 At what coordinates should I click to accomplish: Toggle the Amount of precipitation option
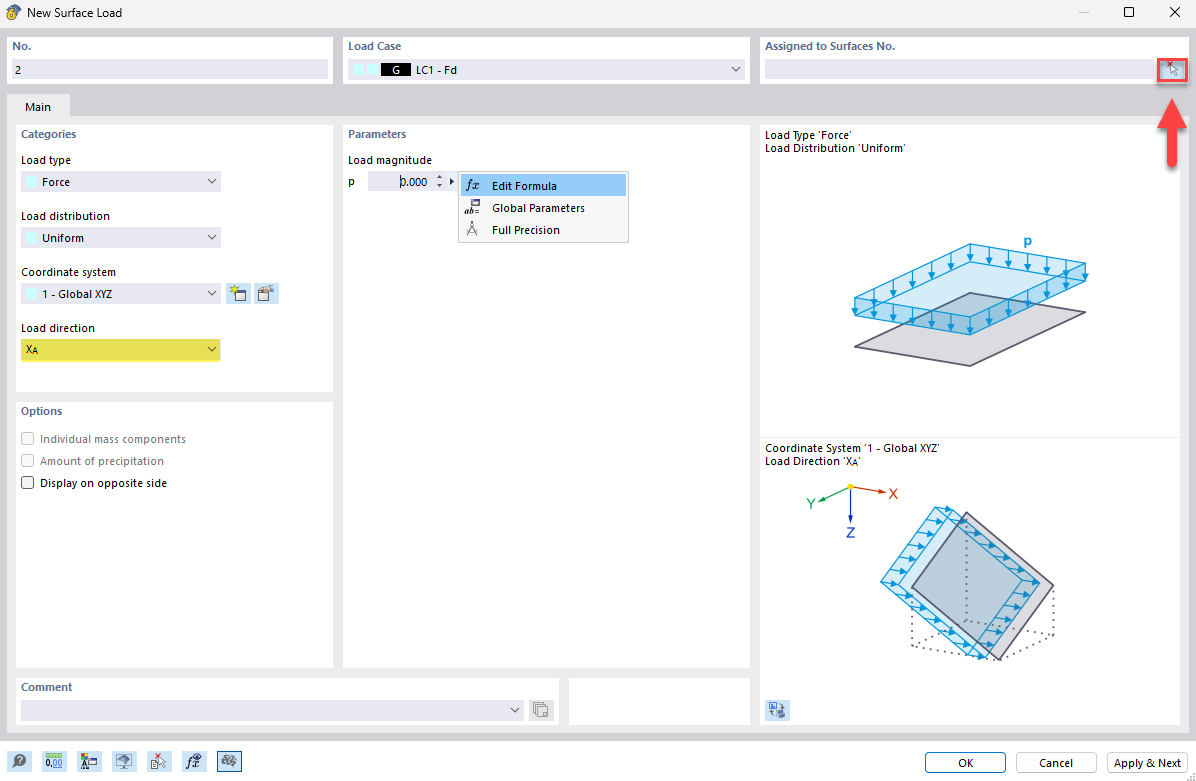click(27, 461)
